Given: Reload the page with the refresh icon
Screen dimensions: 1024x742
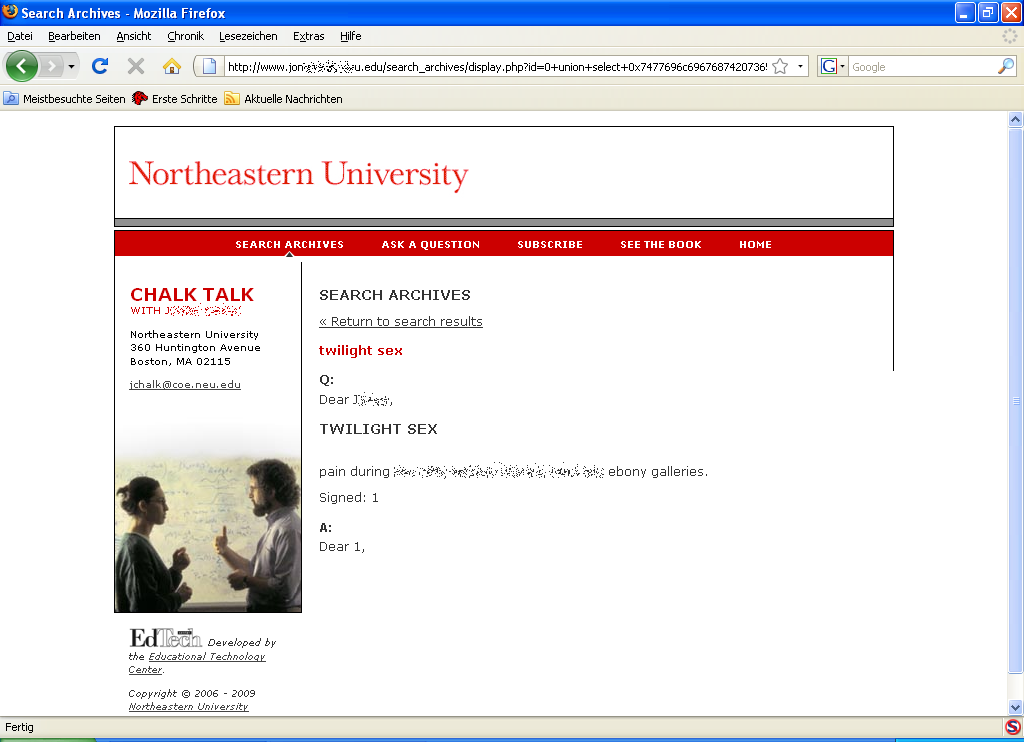Looking at the screenshot, I should tap(99, 66).
